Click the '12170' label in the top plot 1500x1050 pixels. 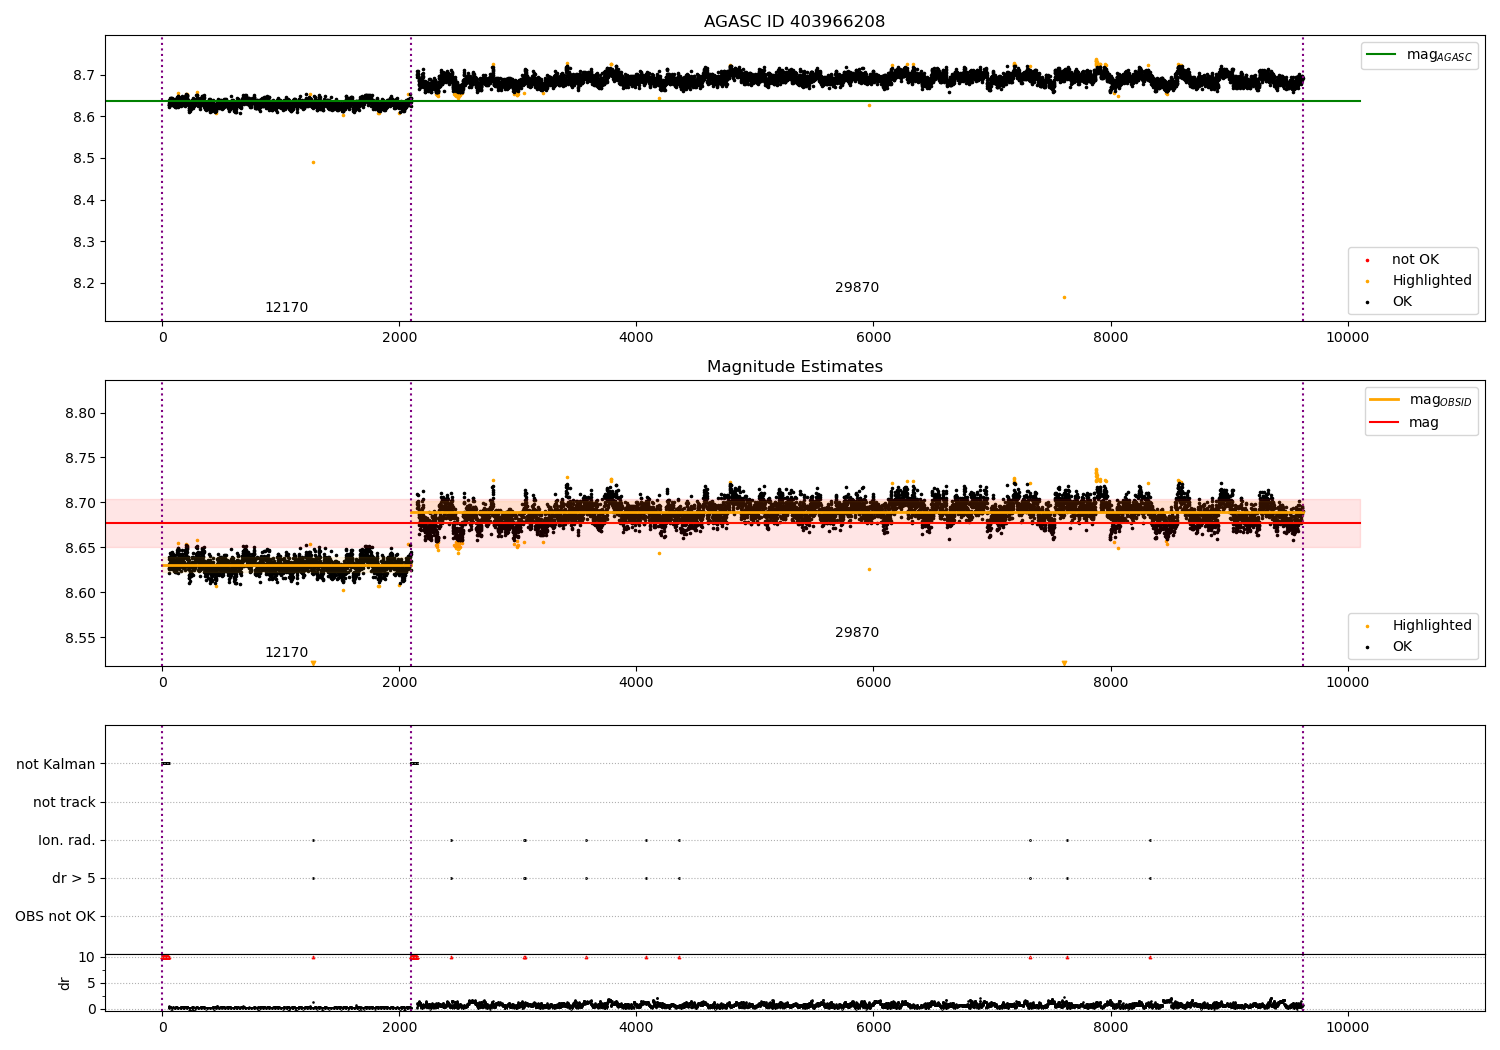coord(286,308)
